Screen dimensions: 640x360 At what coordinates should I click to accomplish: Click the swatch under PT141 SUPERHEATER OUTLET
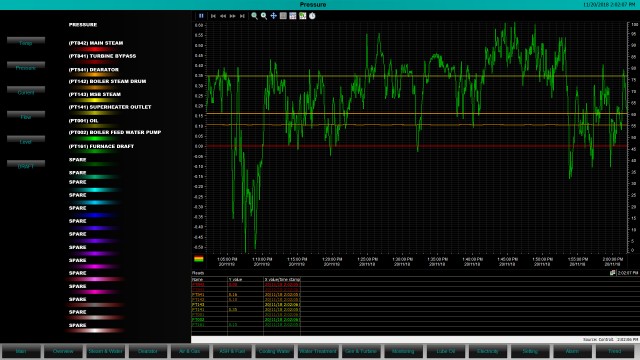tap(94, 113)
